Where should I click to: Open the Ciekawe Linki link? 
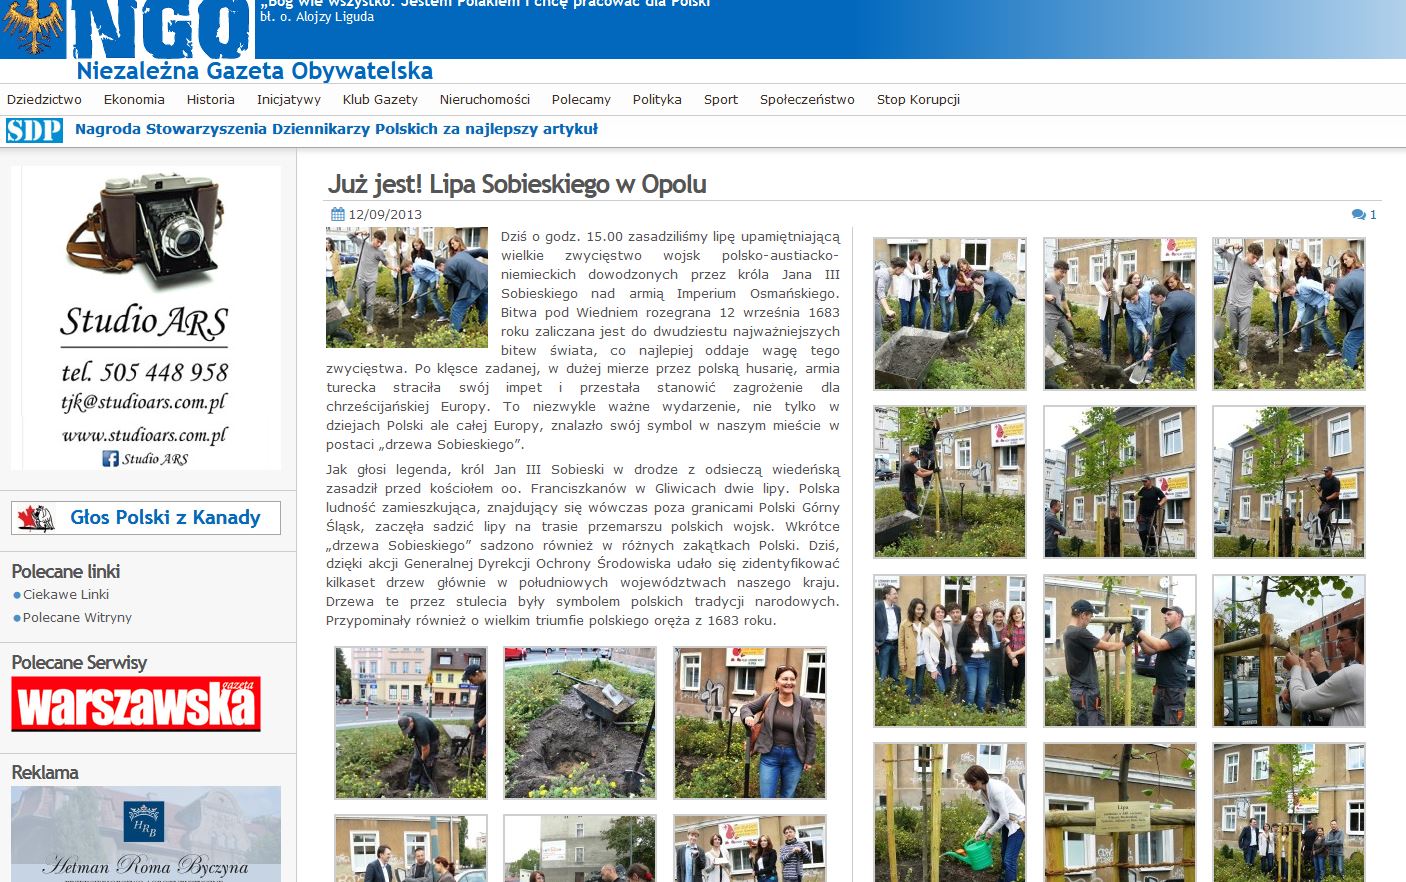[x=66, y=594]
